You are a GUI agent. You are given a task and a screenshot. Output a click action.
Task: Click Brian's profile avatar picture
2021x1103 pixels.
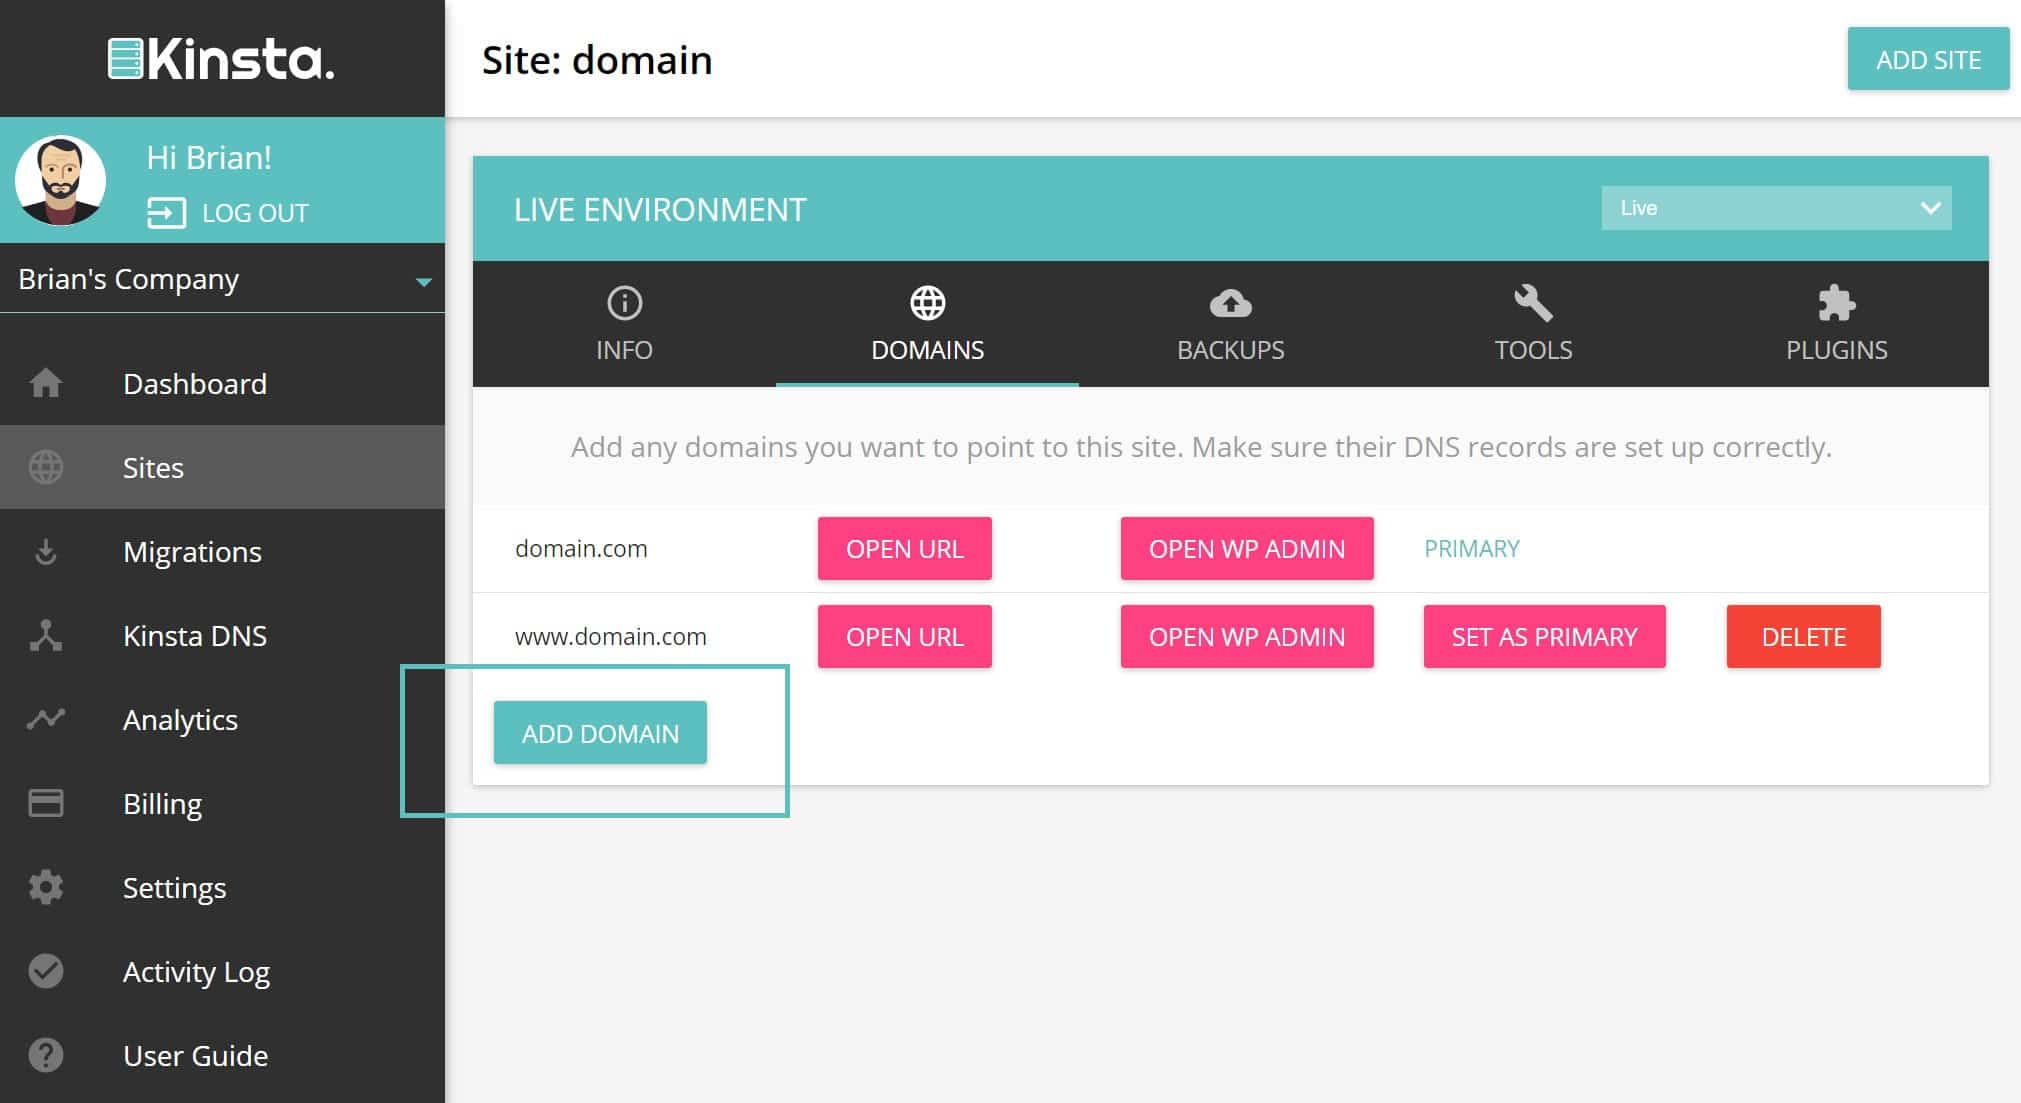[61, 180]
